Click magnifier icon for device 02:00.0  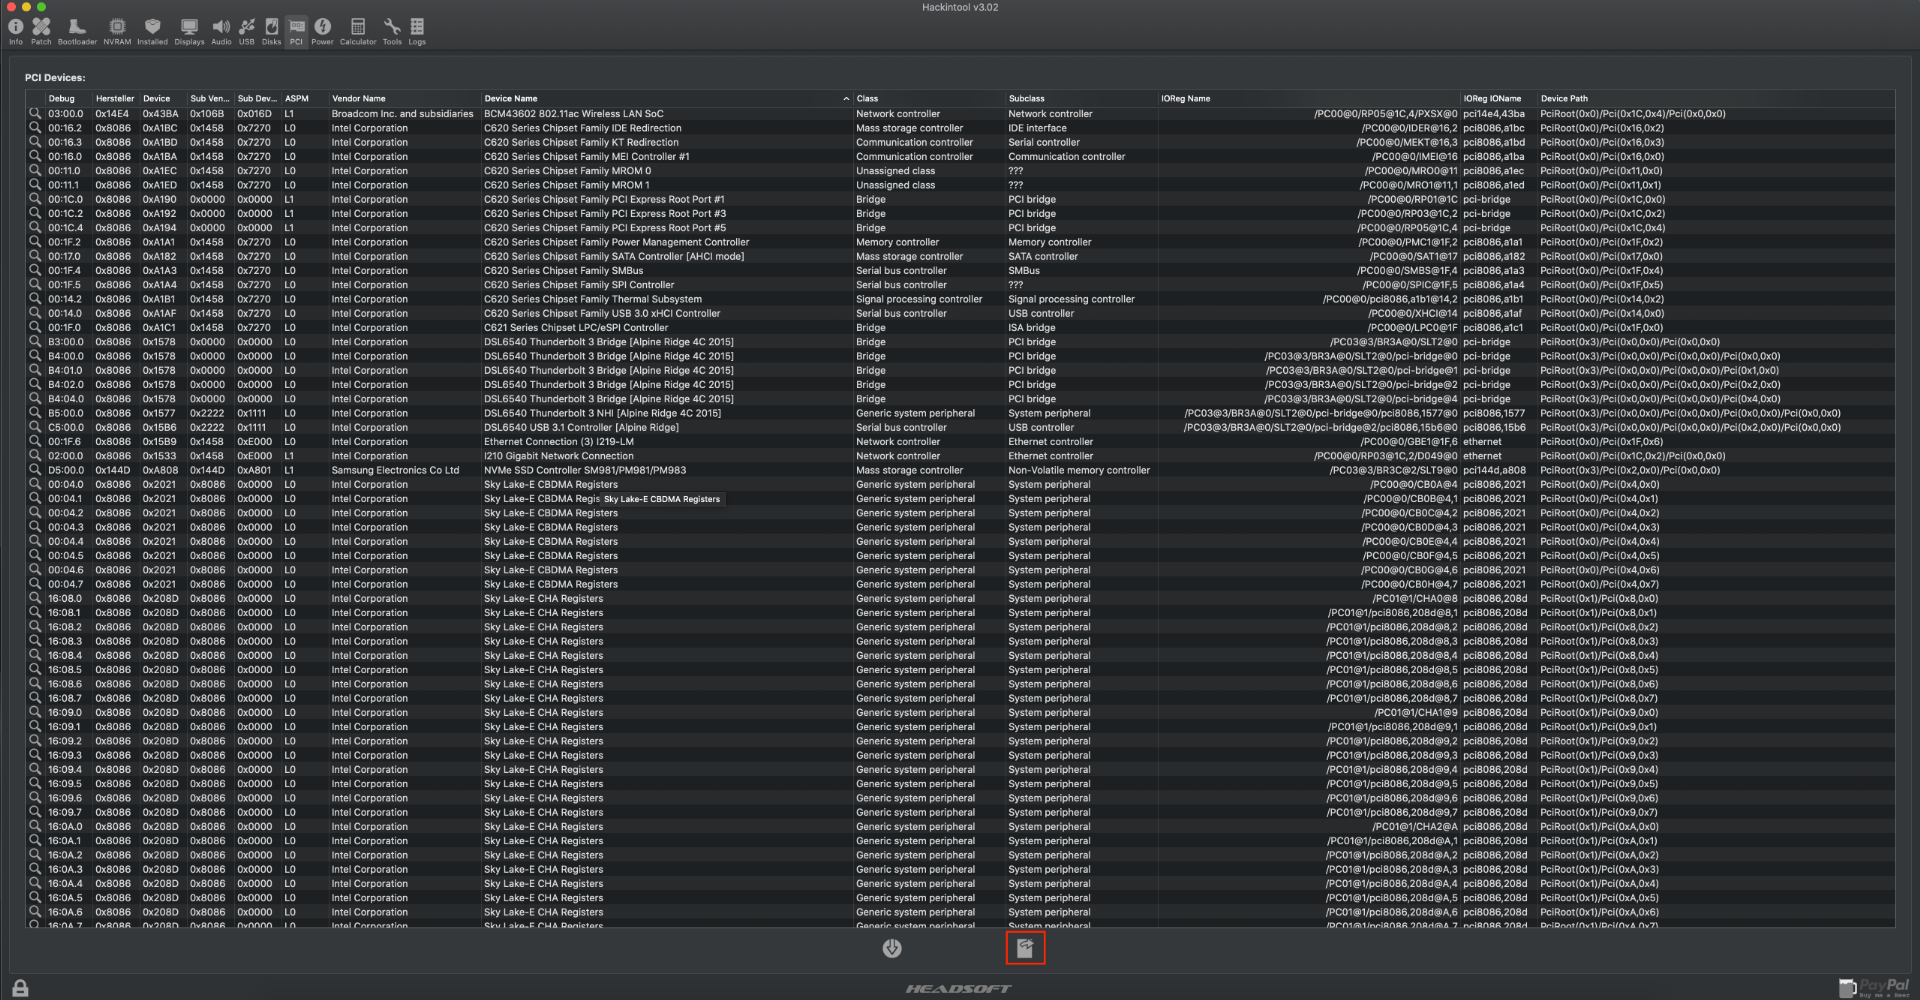(x=35, y=456)
